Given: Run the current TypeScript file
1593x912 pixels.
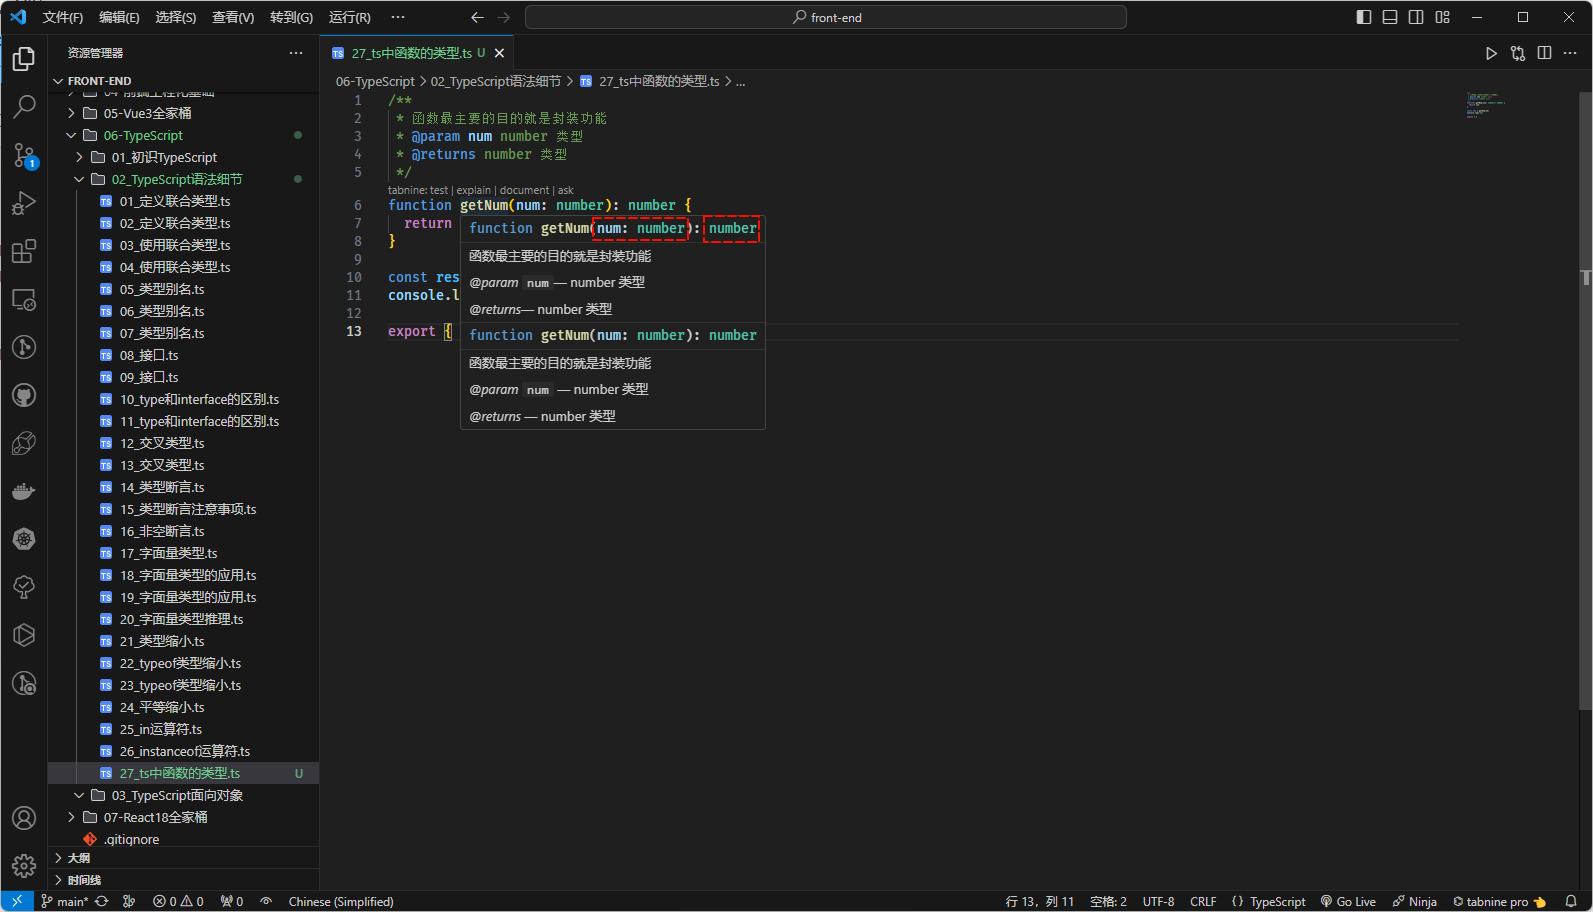Looking at the screenshot, I should pos(1491,53).
